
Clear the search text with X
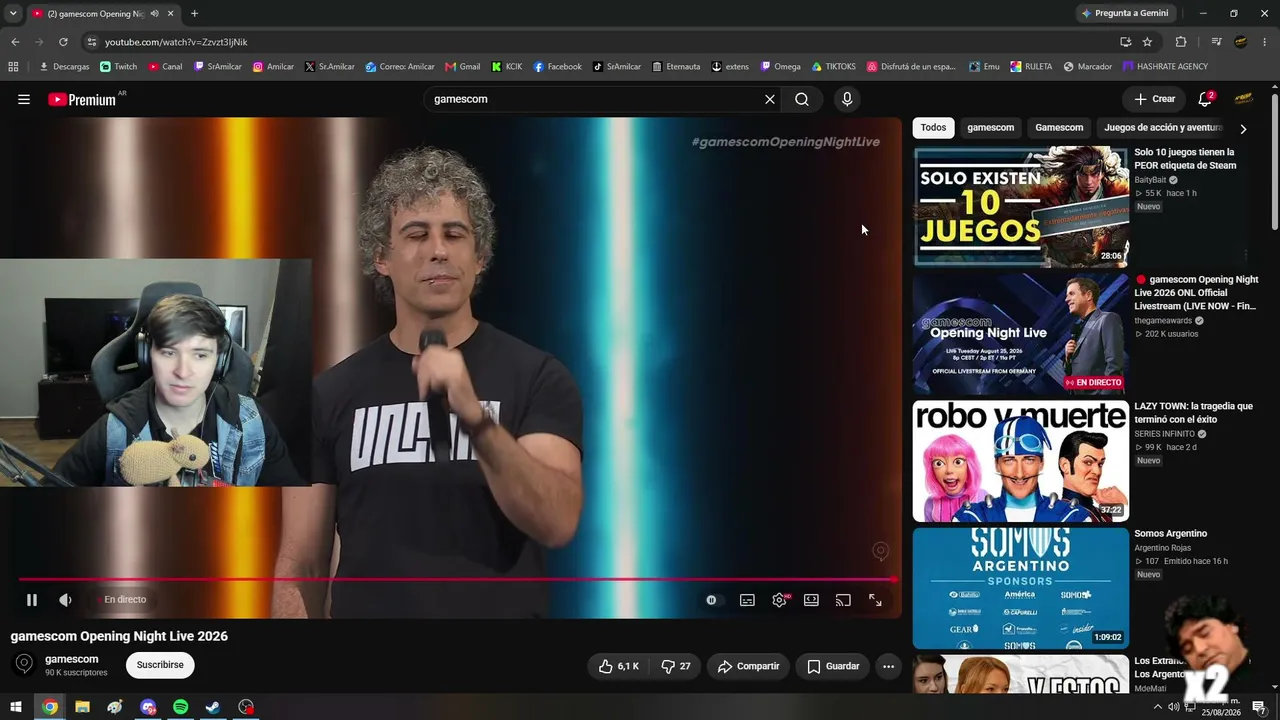tap(770, 99)
